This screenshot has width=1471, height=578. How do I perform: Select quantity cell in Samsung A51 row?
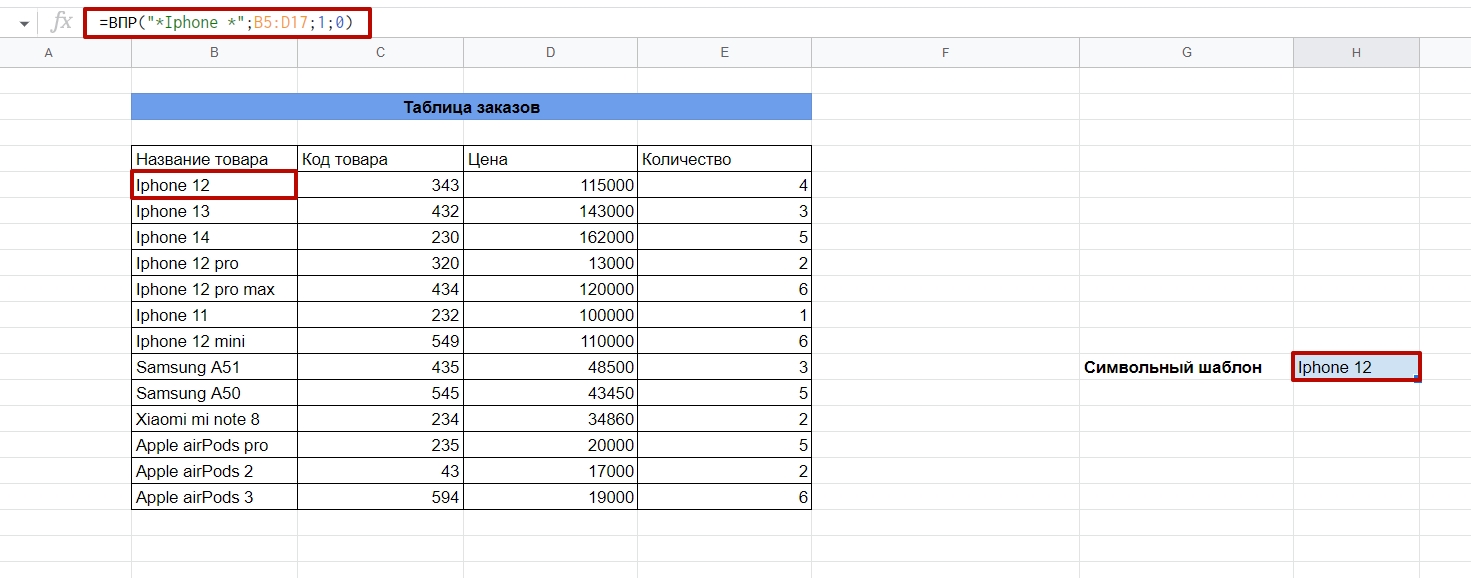(x=724, y=367)
